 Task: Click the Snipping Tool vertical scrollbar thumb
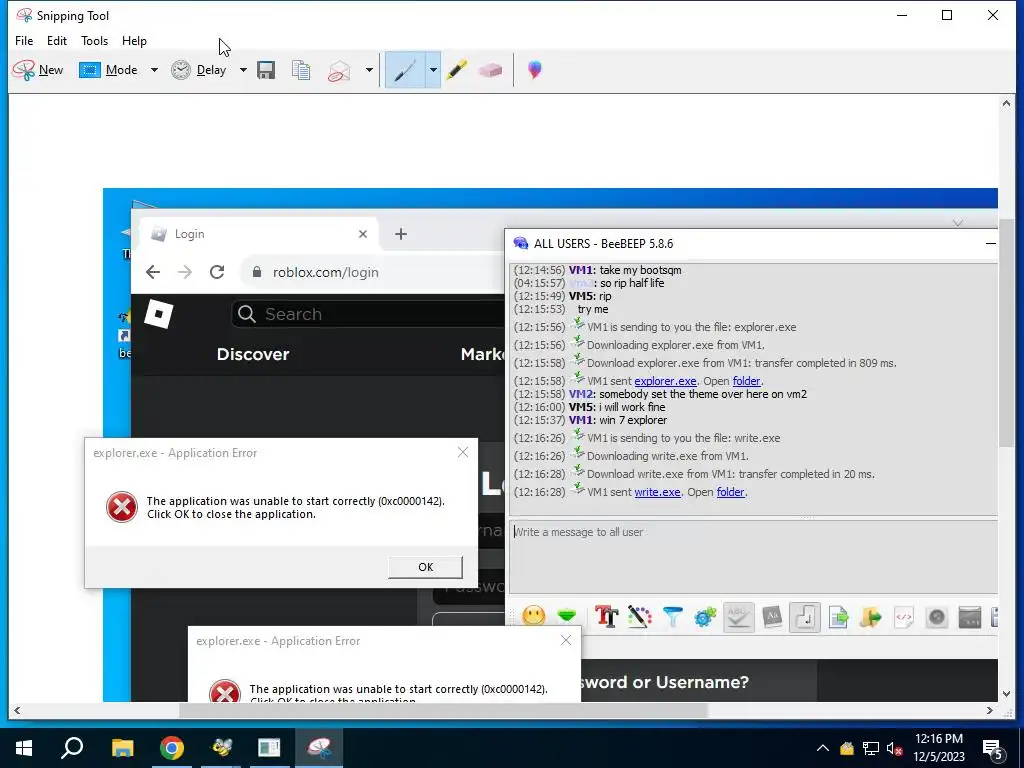pos(1006,333)
